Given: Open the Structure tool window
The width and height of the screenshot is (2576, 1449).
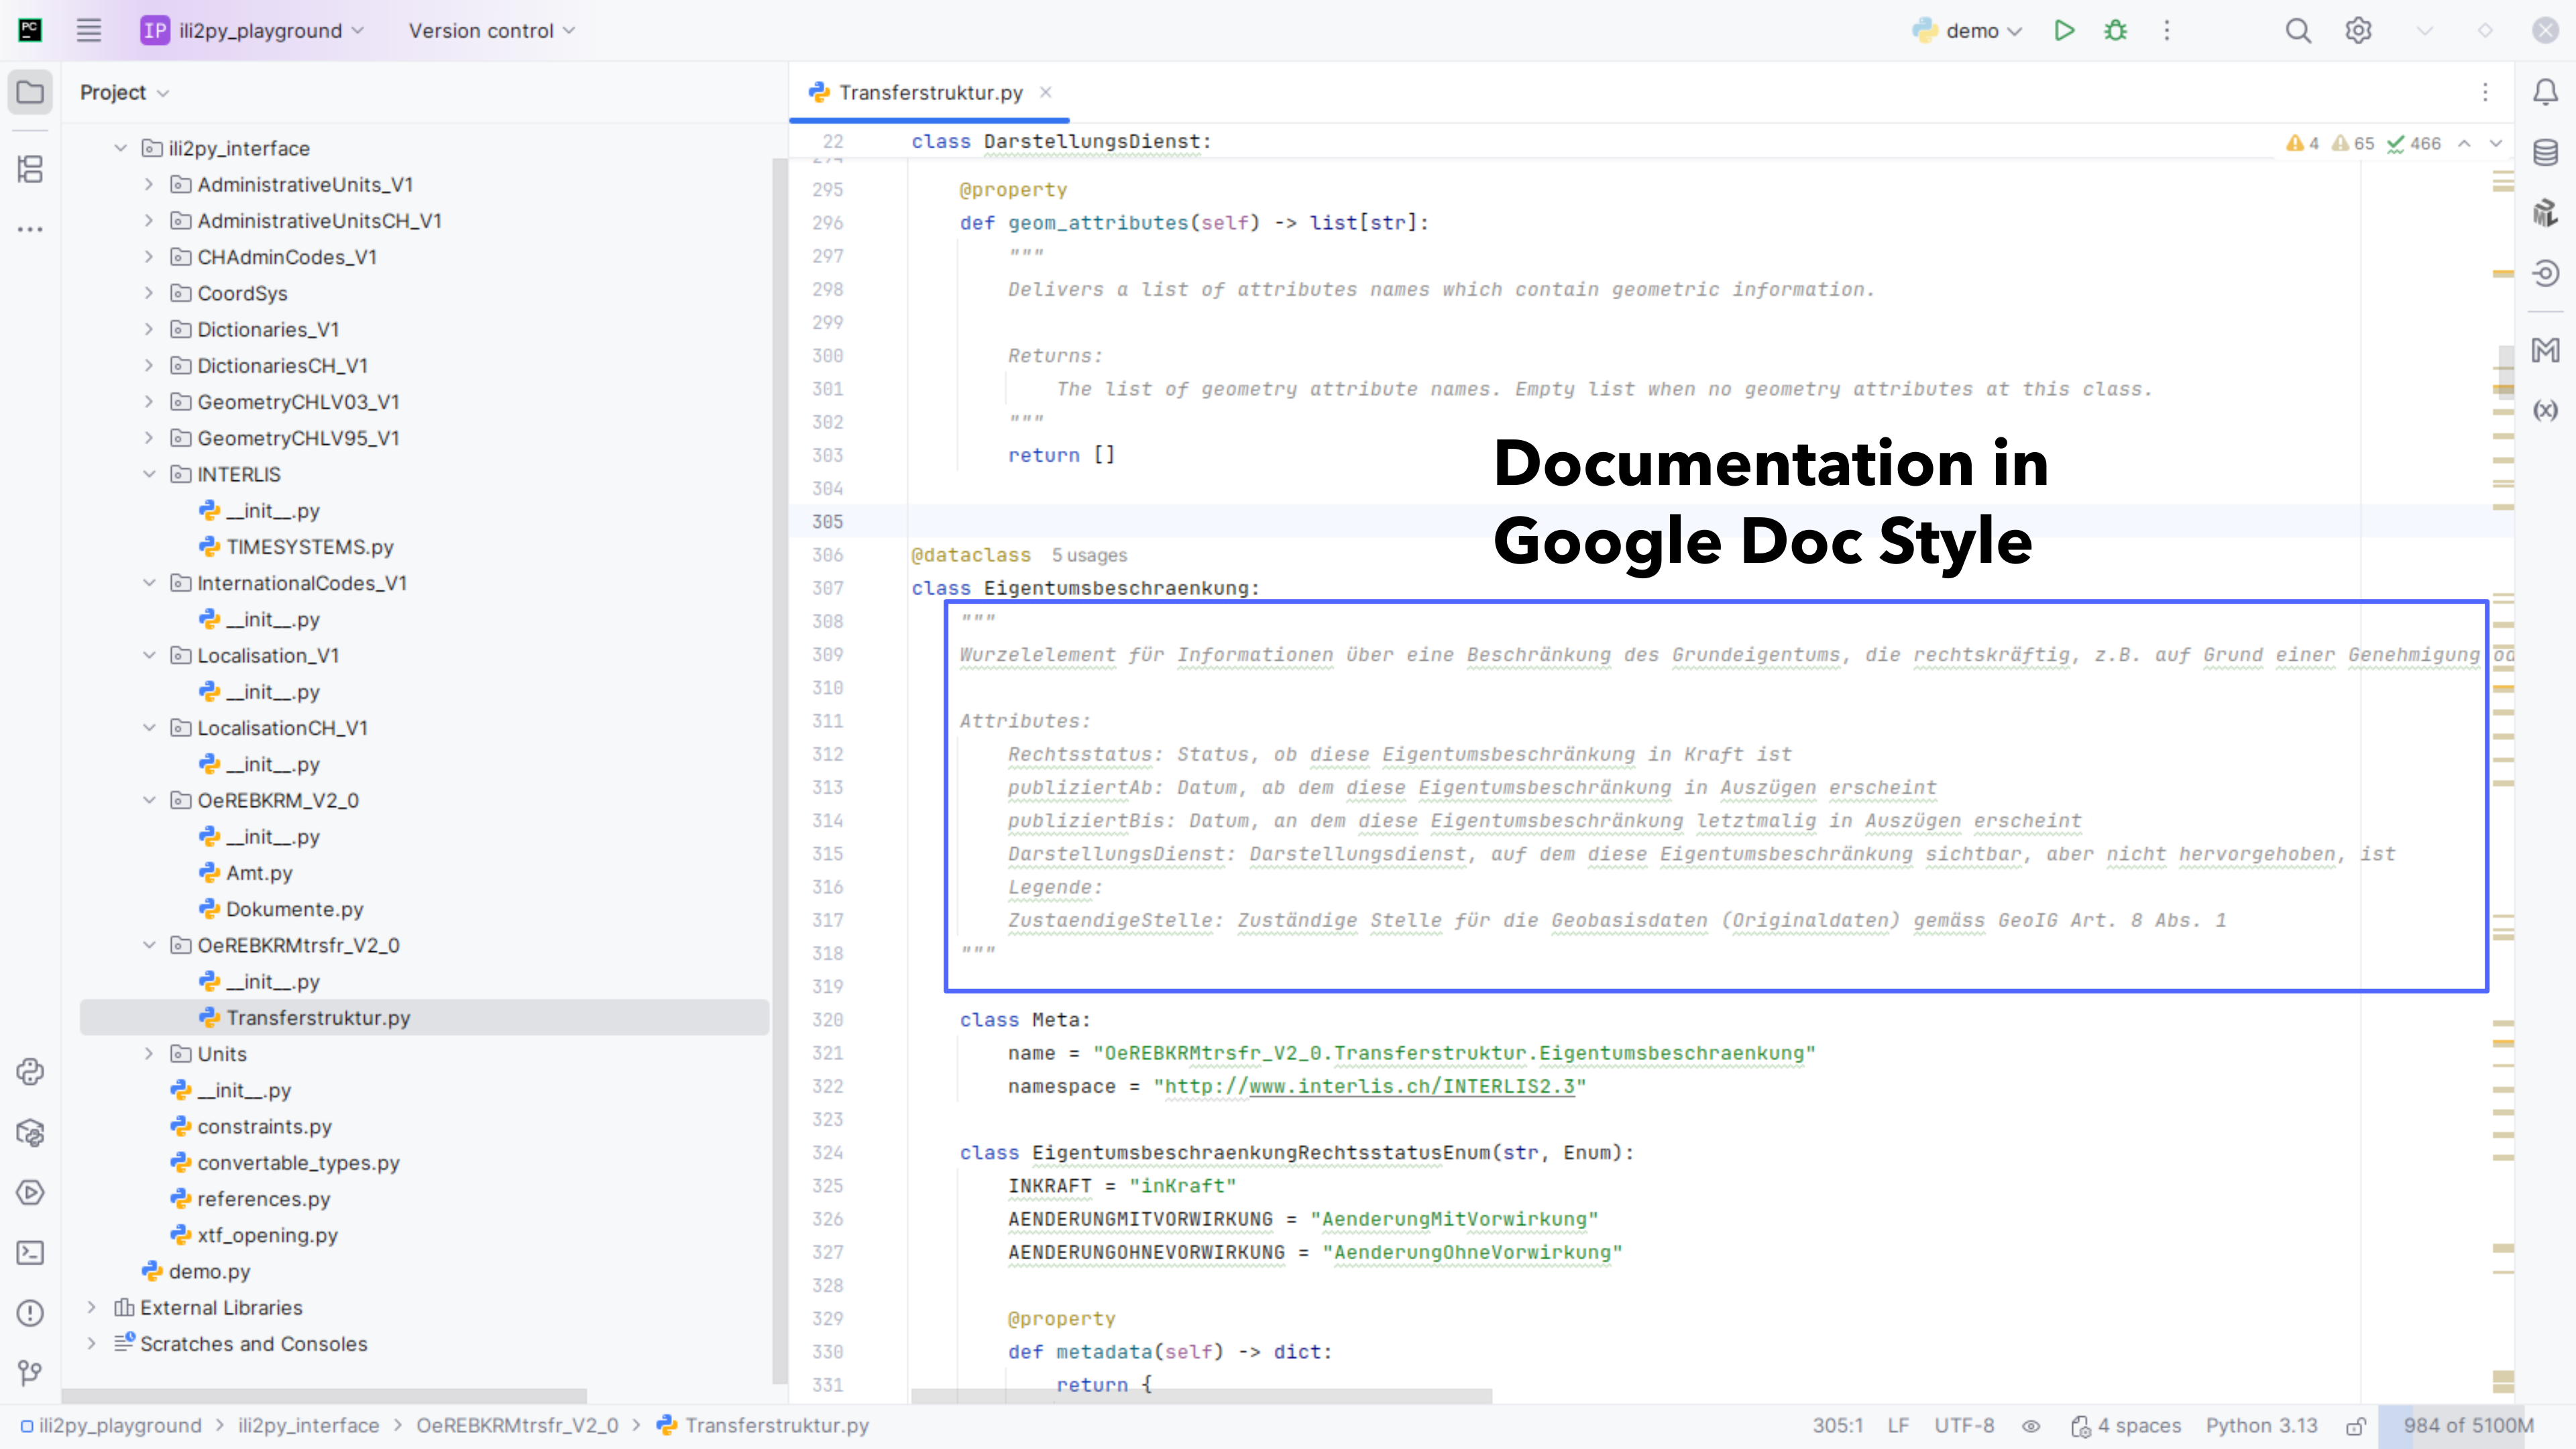Looking at the screenshot, I should click(30, 169).
